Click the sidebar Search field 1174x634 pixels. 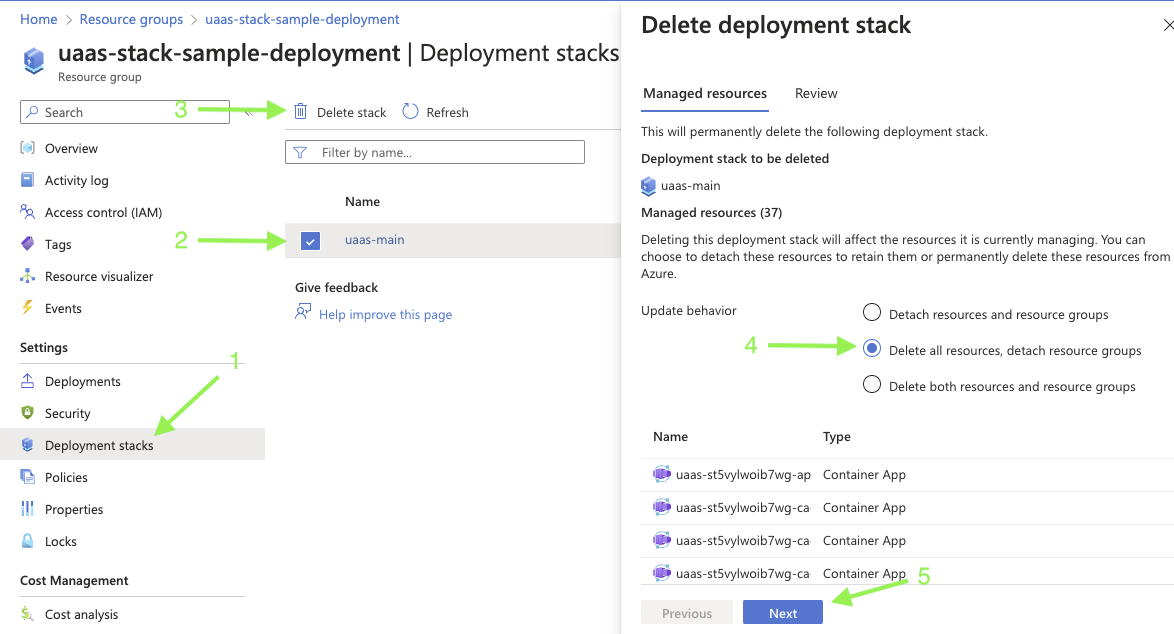coord(125,112)
